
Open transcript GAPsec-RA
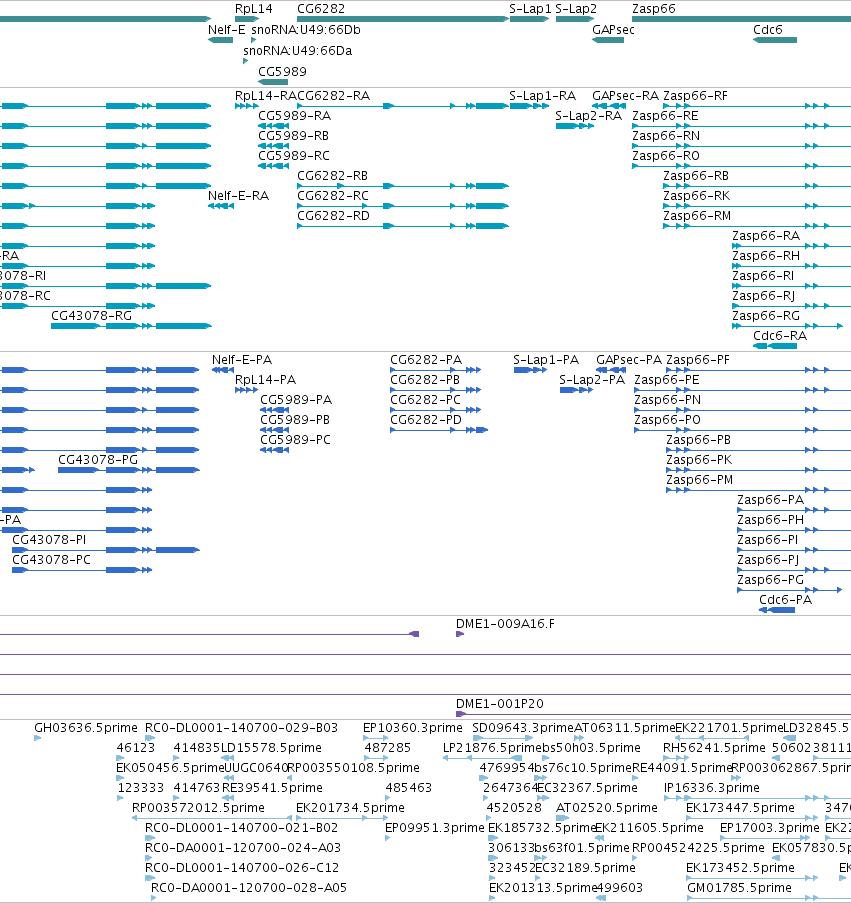pyautogui.click(x=625, y=96)
